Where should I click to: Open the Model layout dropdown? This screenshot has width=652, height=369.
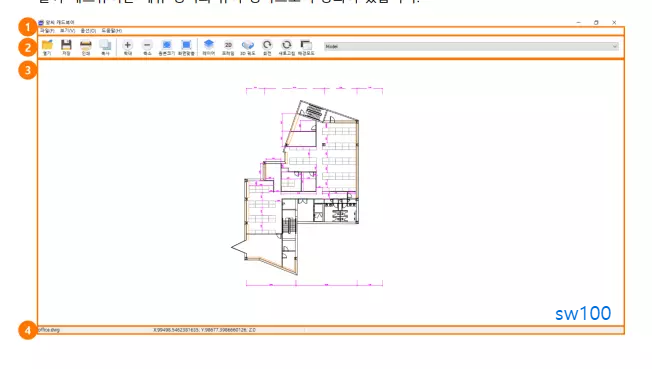[471, 46]
